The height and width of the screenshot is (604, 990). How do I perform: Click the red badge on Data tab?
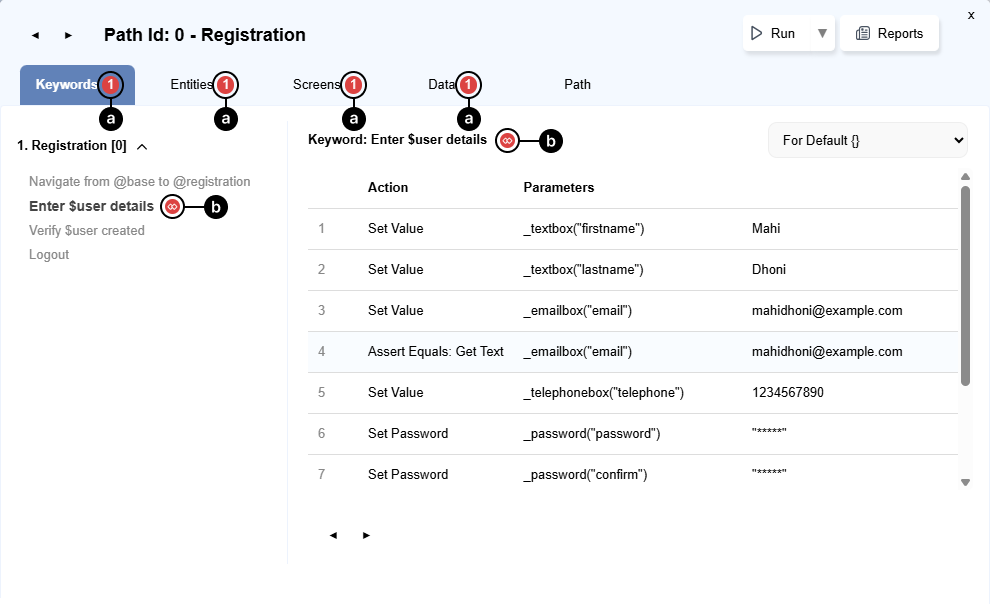point(468,85)
